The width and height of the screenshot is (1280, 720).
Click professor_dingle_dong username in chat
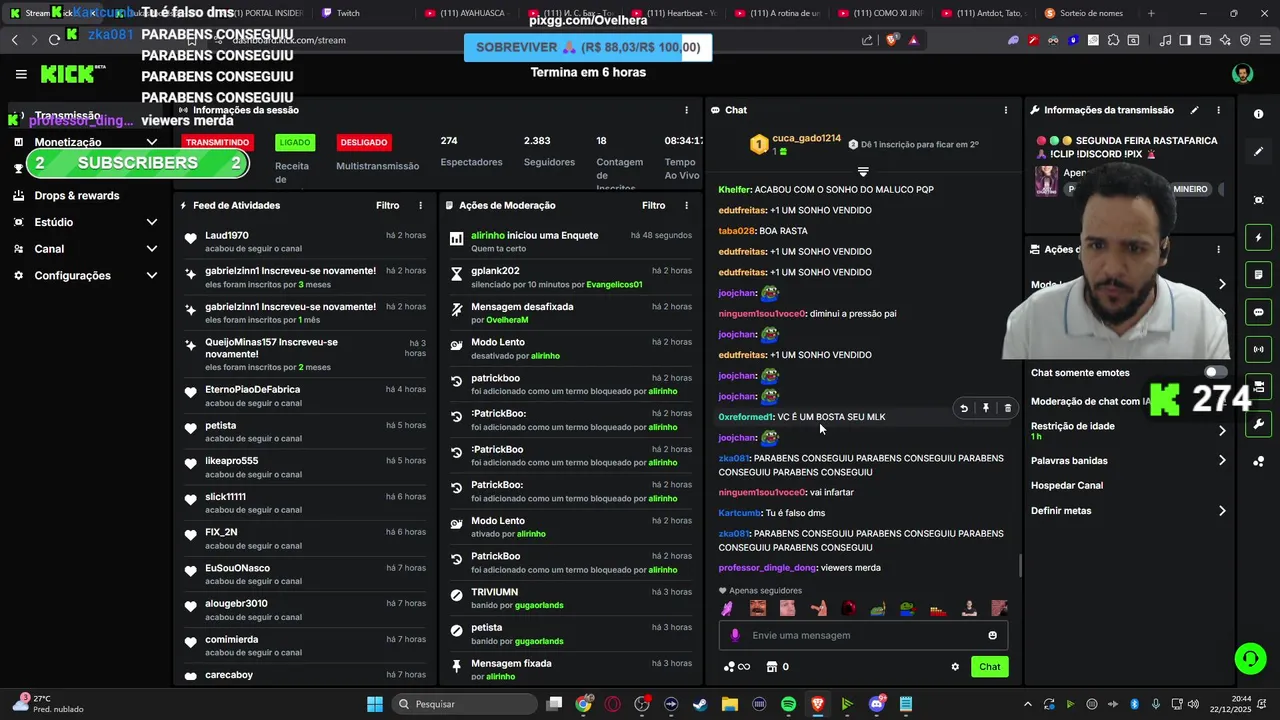click(x=767, y=568)
